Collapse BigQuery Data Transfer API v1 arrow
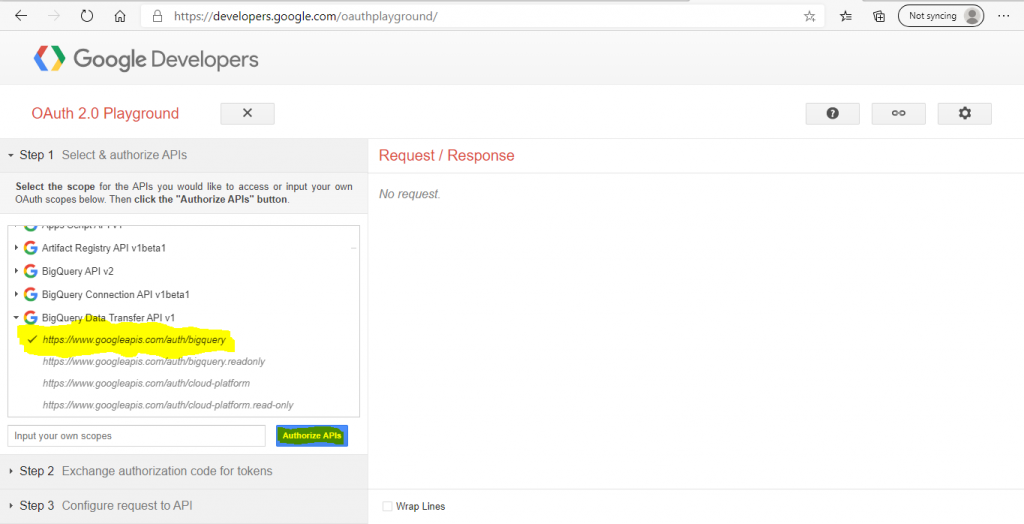This screenshot has width=1024, height=524. (16, 318)
